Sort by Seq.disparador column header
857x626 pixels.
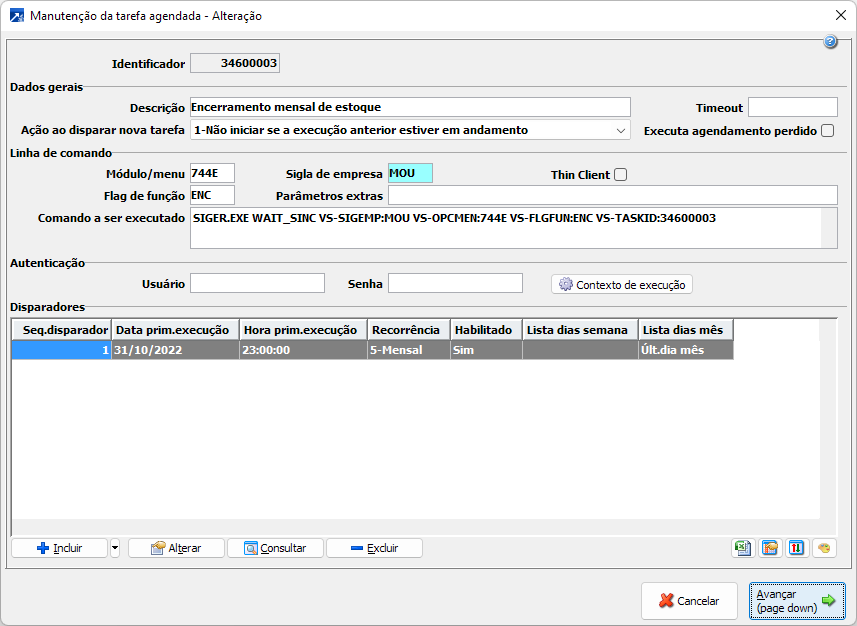(x=62, y=330)
